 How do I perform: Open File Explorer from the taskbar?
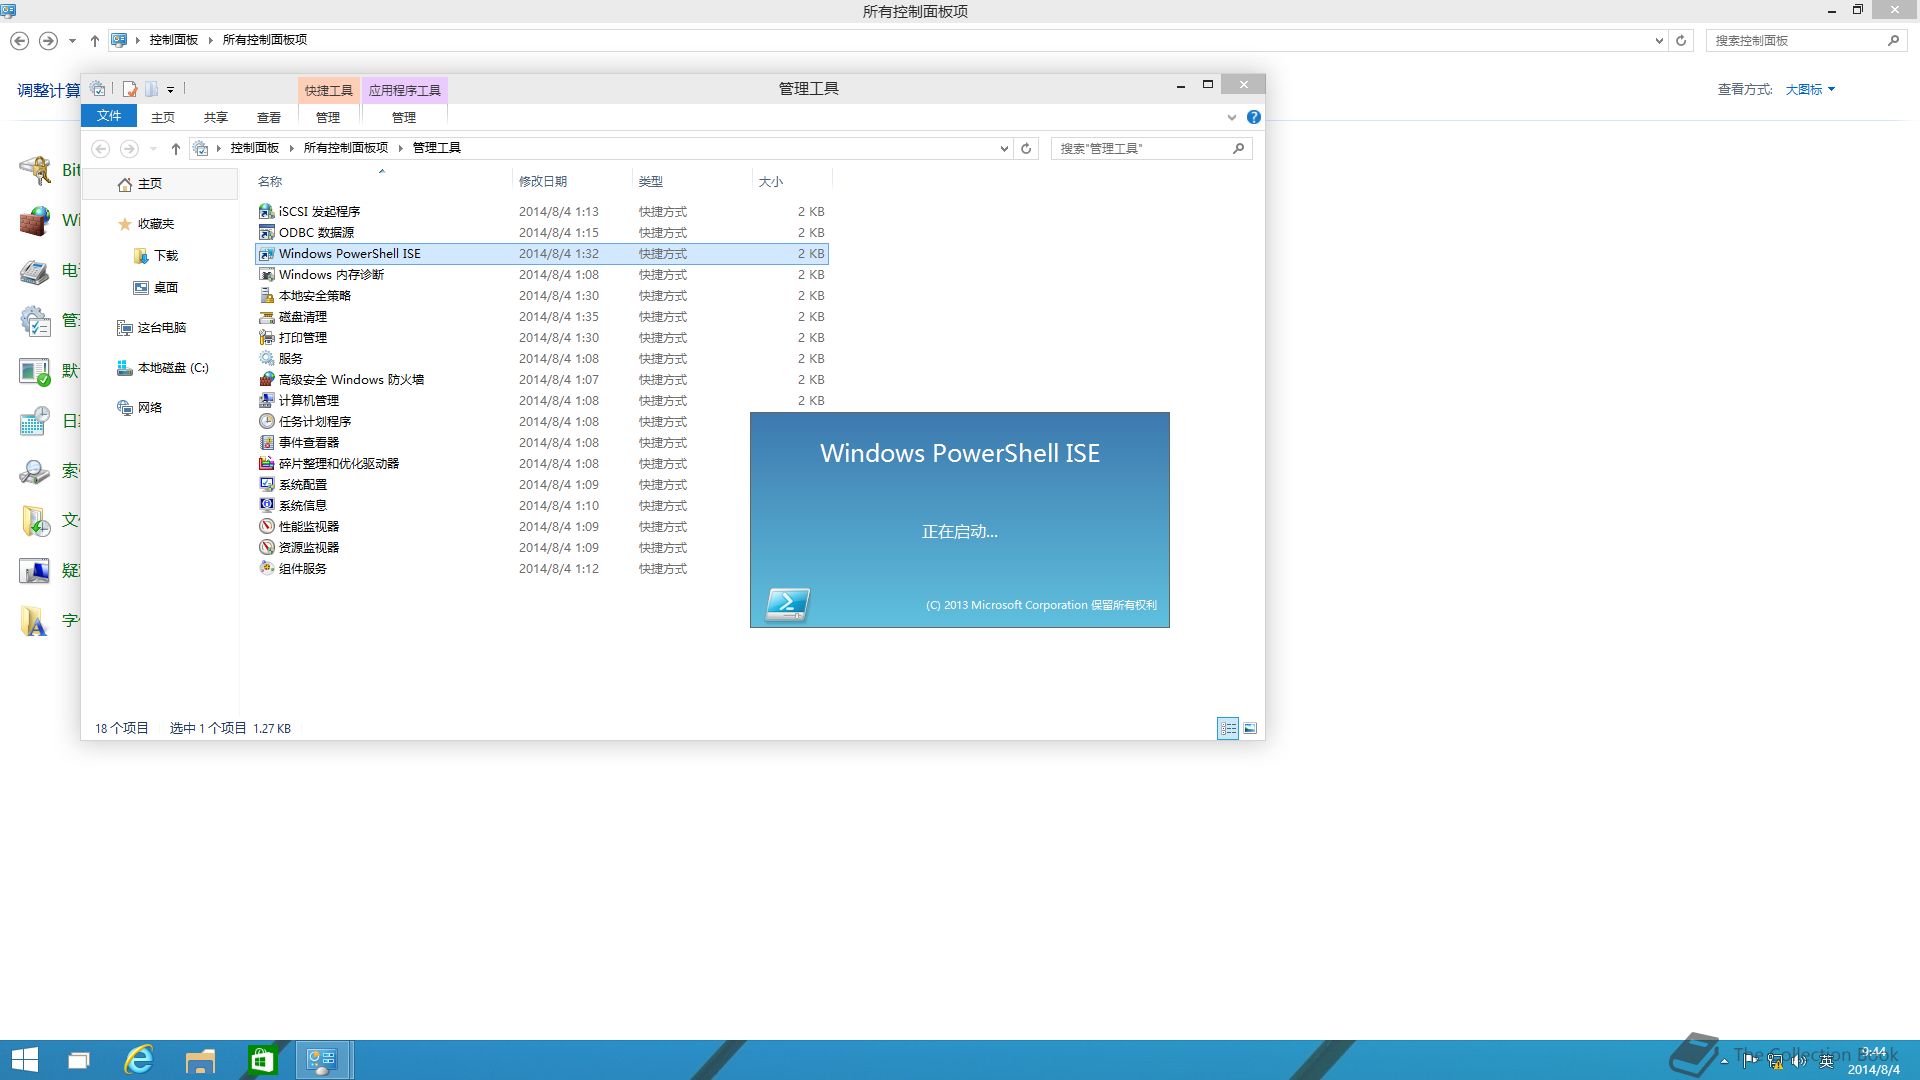200,1060
